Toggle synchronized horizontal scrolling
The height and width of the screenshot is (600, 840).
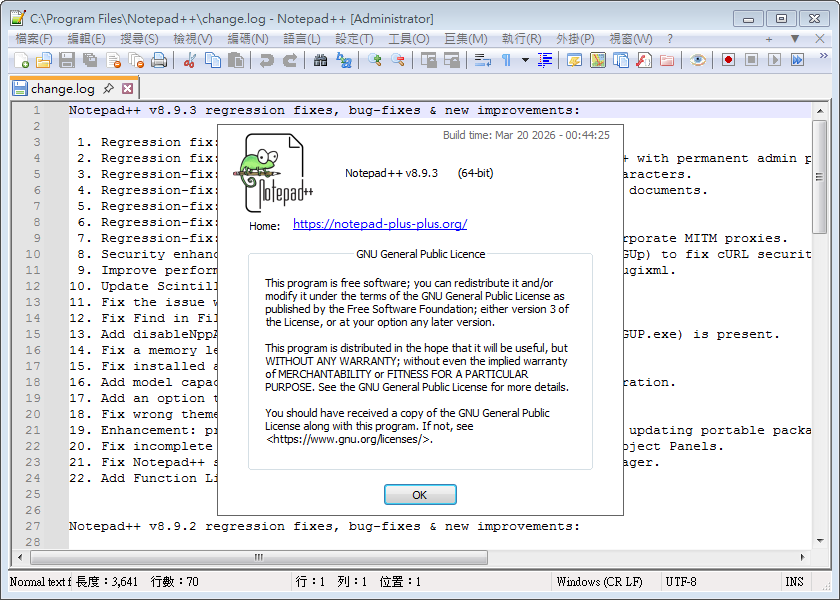pos(452,60)
